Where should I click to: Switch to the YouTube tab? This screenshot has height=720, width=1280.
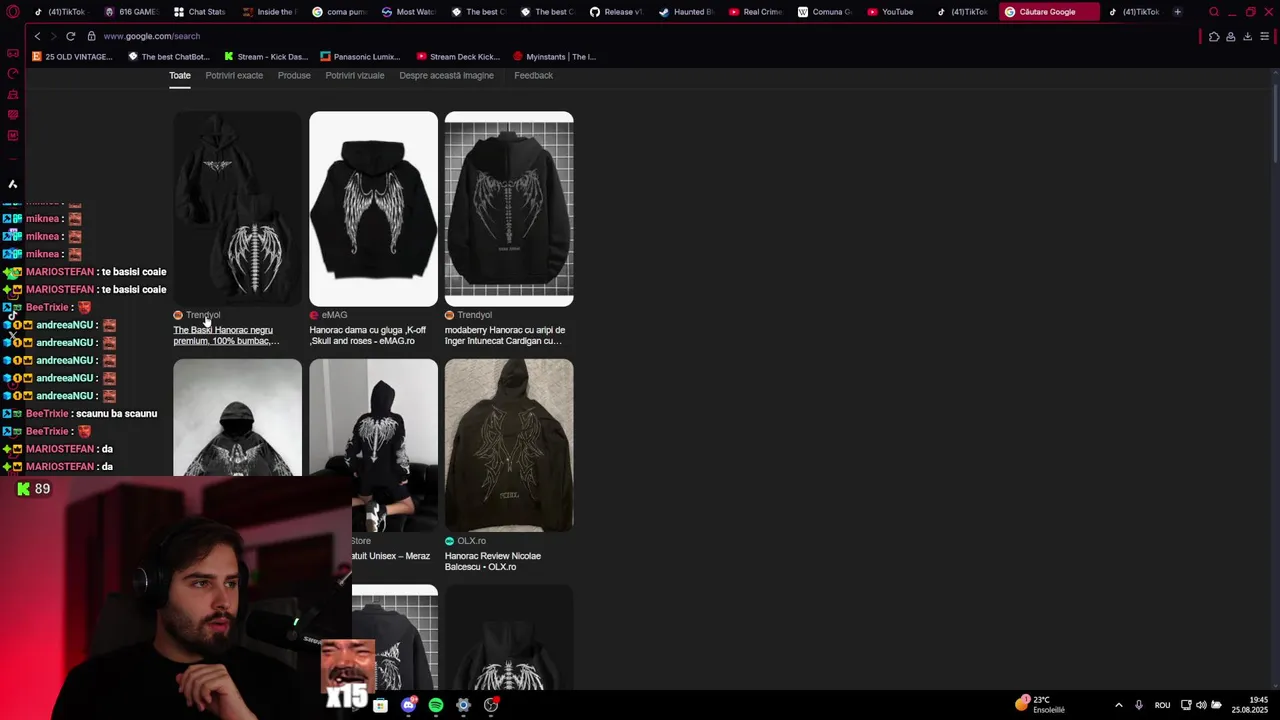point(891,12)
